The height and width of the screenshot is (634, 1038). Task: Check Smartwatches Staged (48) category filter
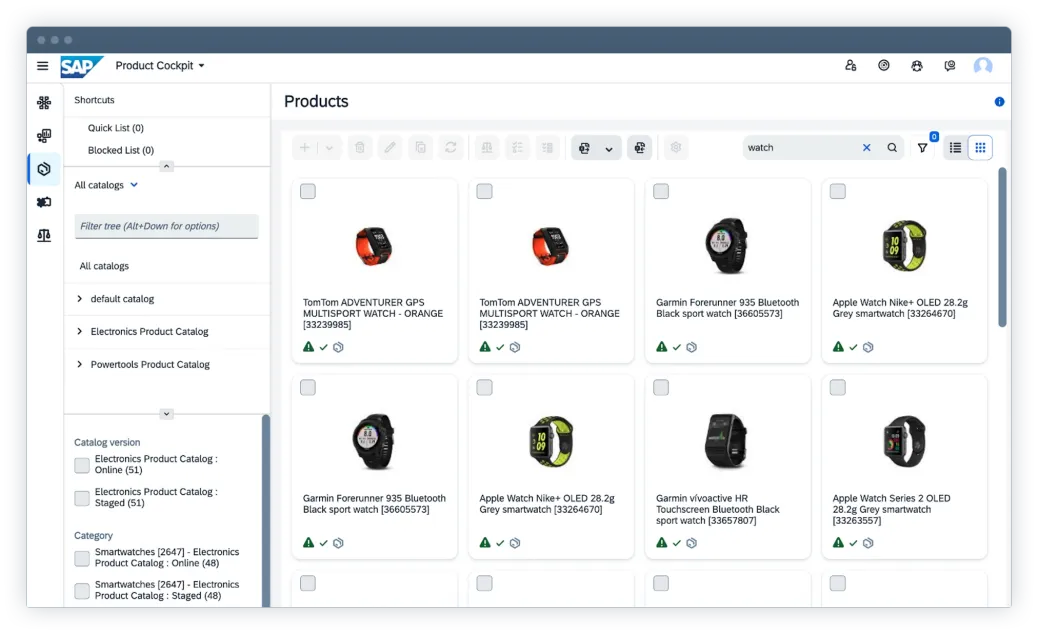click(82, 591)
